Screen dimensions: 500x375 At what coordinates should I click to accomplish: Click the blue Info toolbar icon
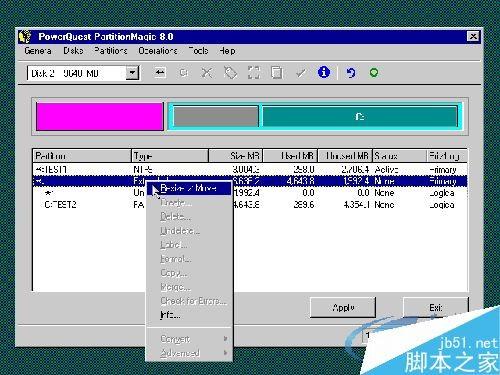(x=324, y=72)
